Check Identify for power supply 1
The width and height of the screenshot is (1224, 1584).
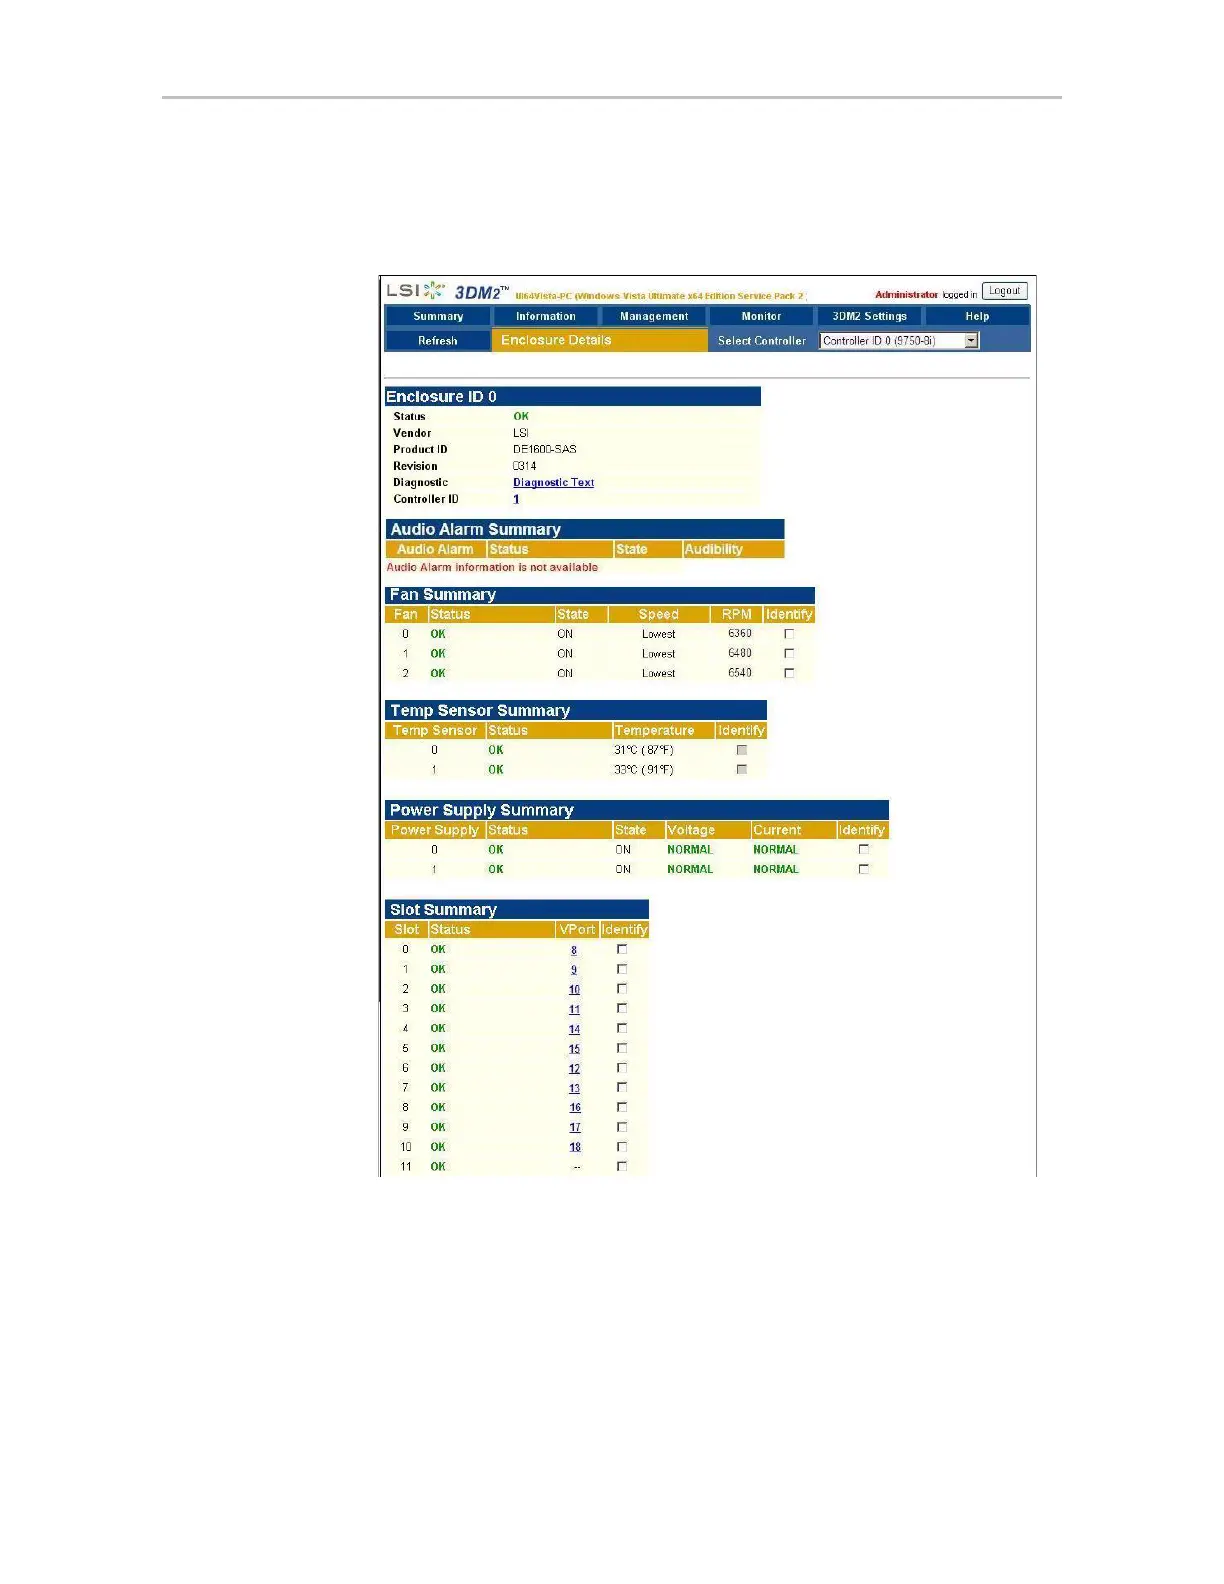coord(863,869)
